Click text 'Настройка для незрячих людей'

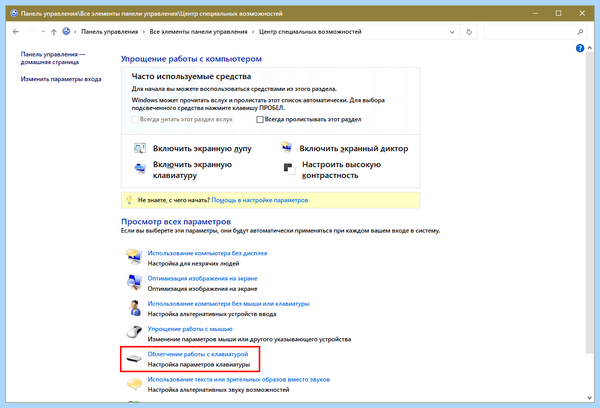click(x=193, y=264)
